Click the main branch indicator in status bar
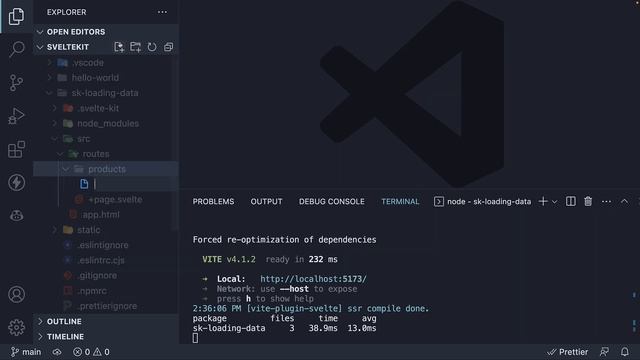The image size is (640, 360). tap(26, 352)
